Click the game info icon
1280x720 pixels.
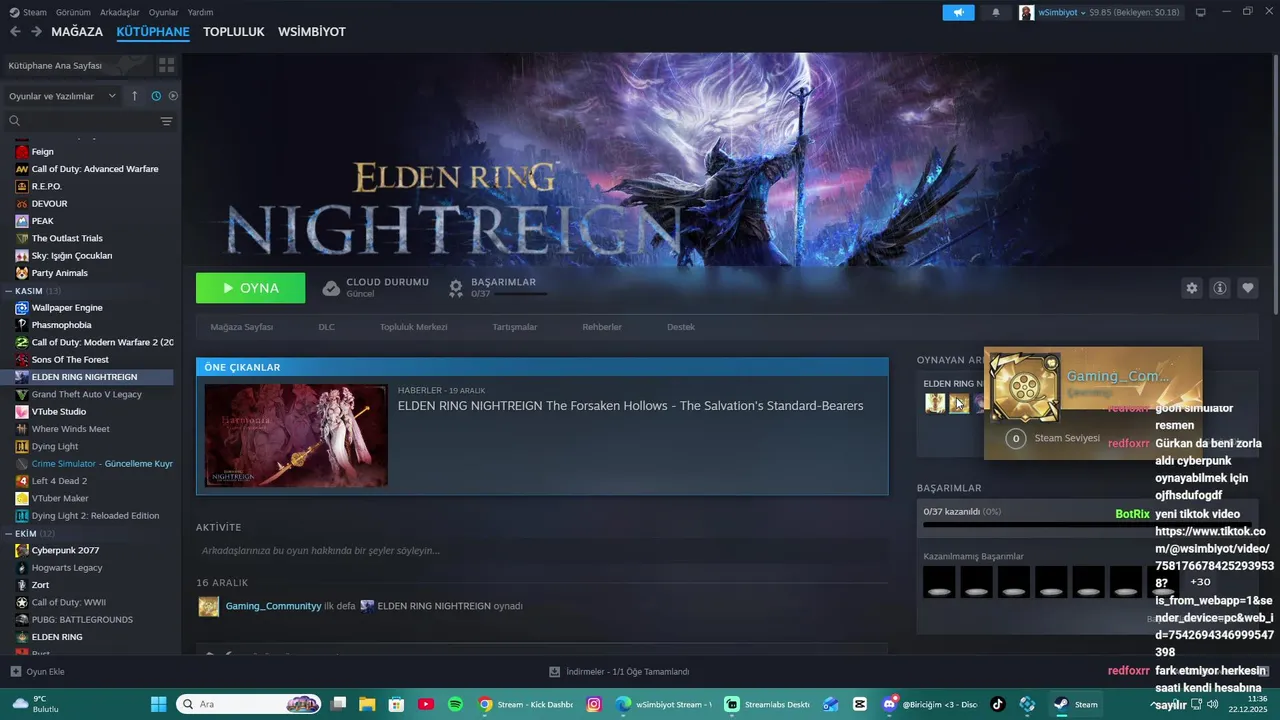[x=1220, y=288]
